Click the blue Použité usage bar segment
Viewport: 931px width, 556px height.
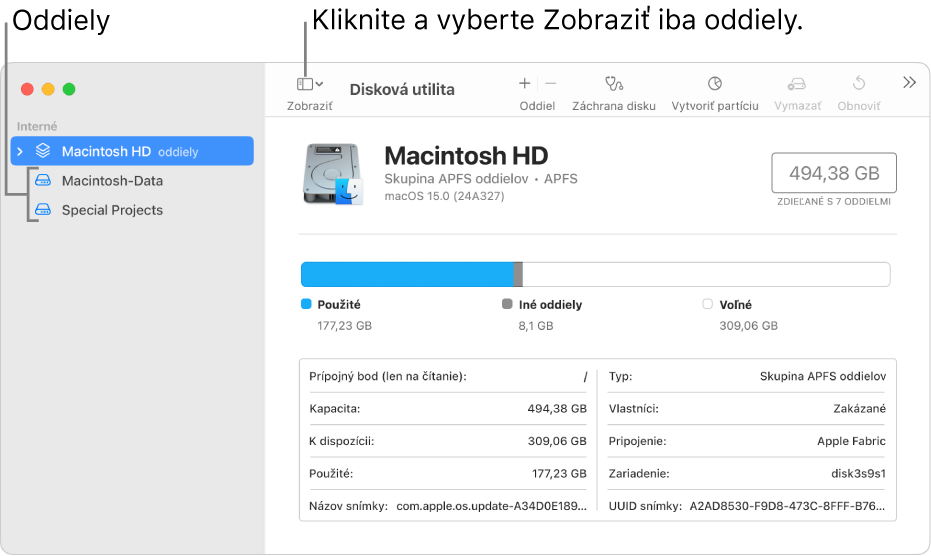407,274
